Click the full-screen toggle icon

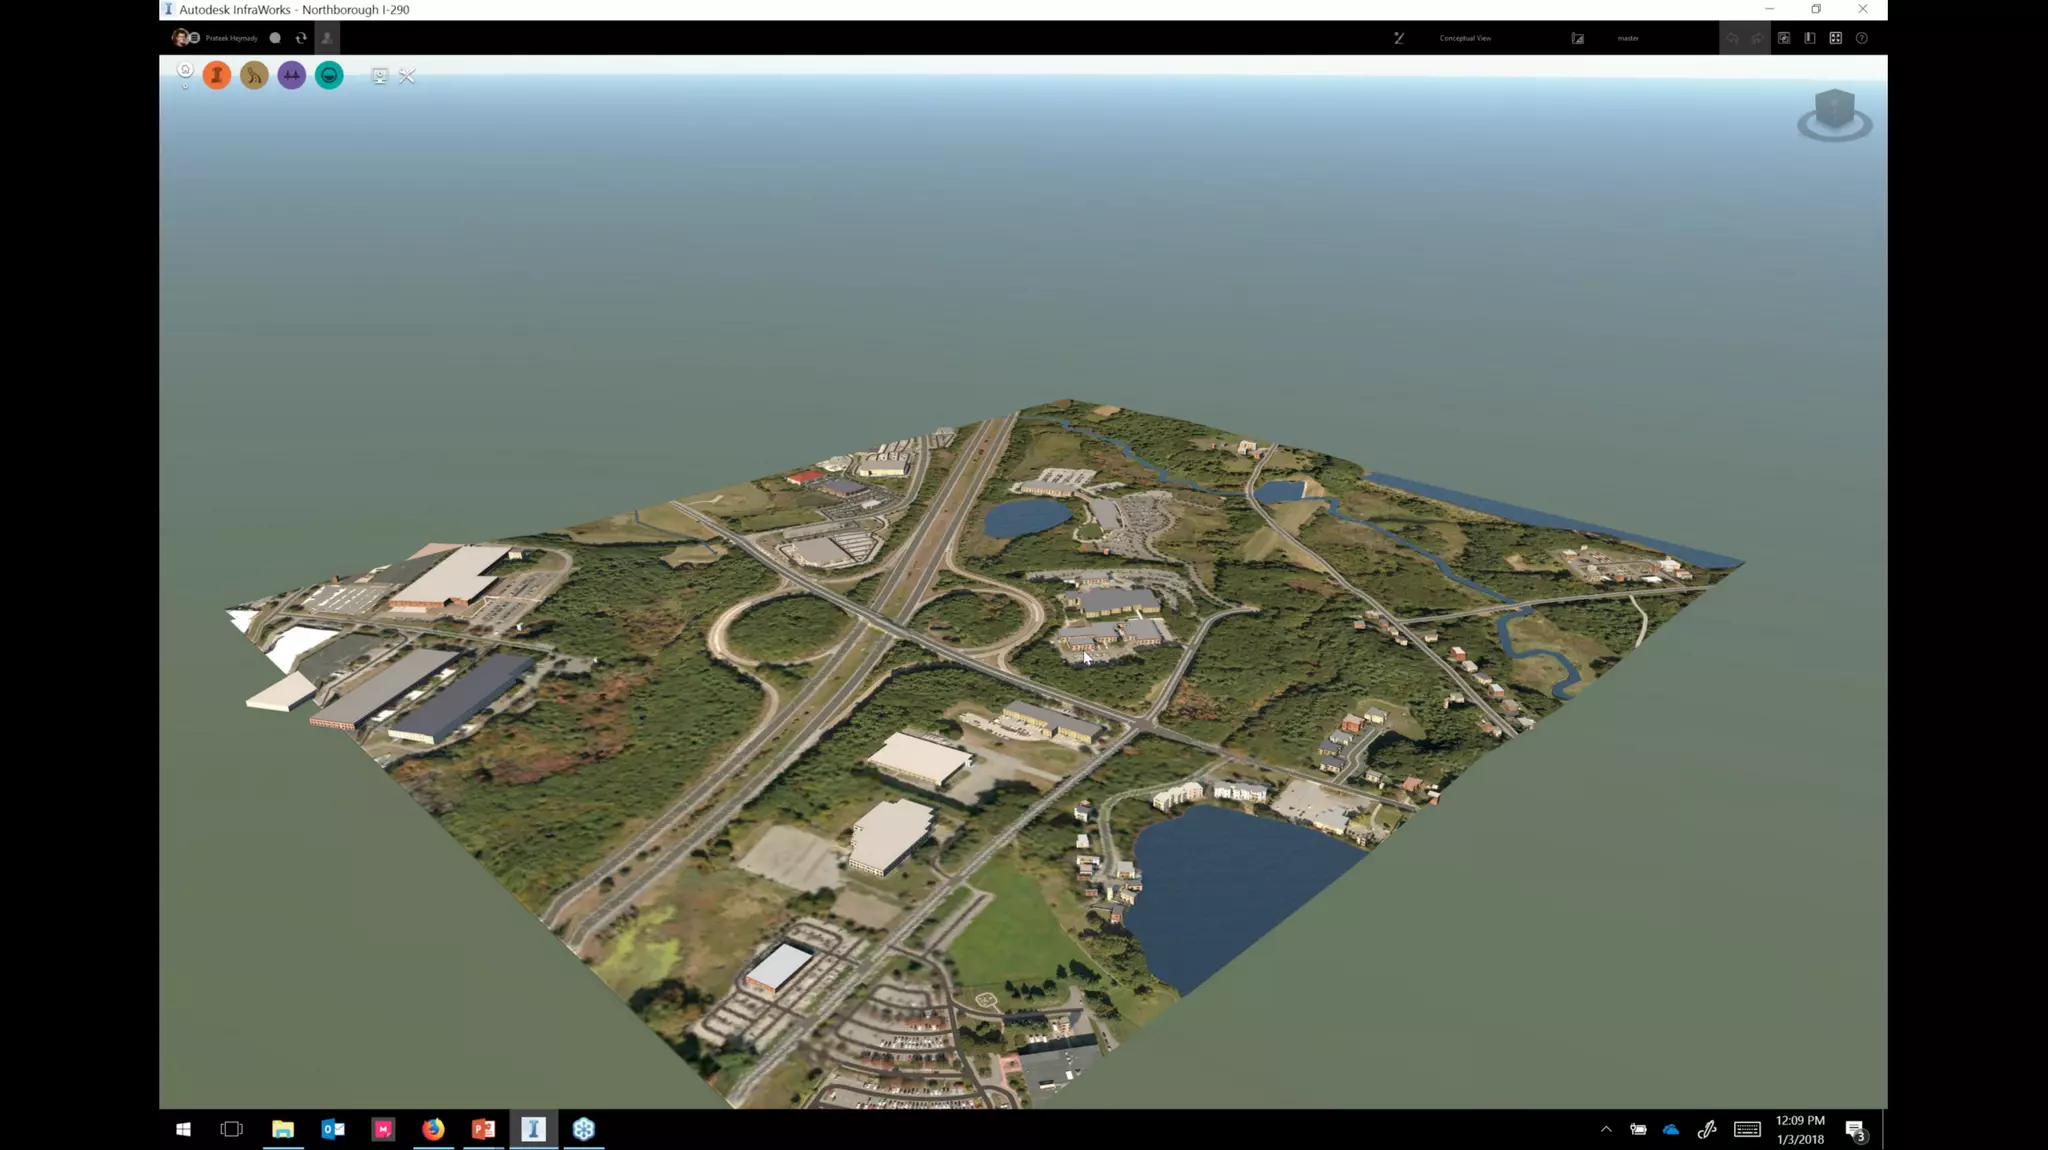[1836, 38]
